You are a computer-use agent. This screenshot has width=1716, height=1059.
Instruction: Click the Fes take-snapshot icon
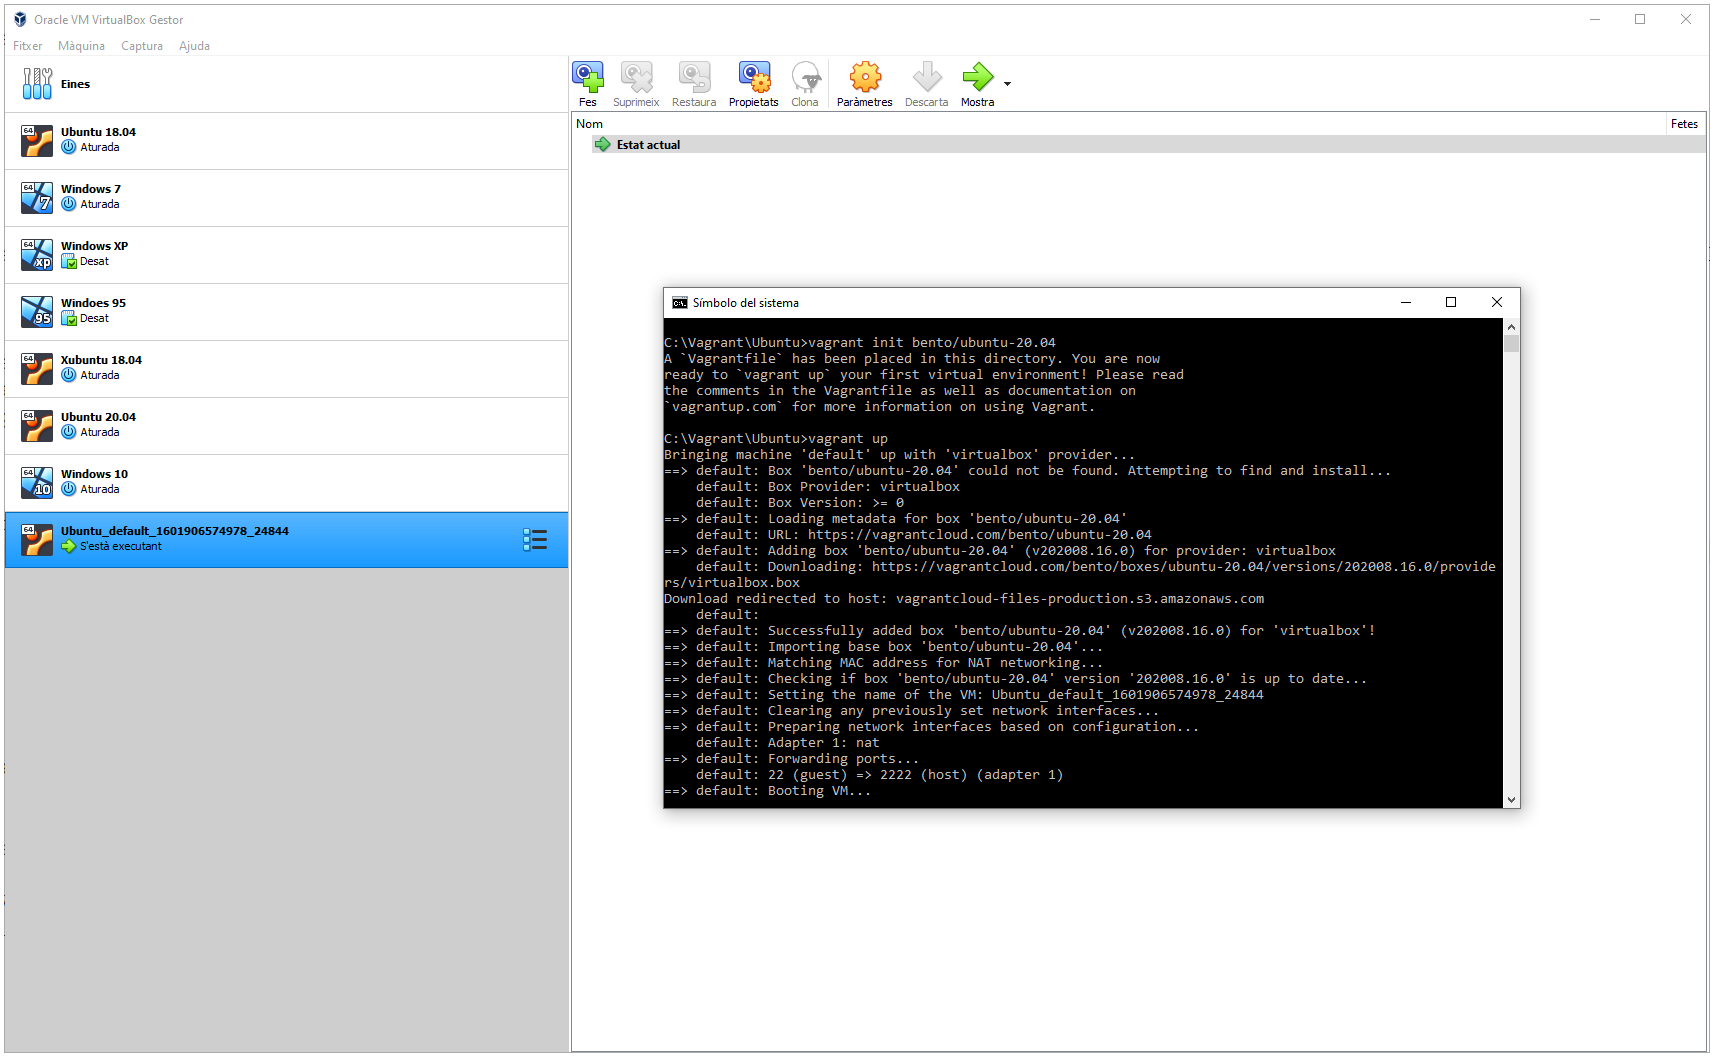point(588,78)
